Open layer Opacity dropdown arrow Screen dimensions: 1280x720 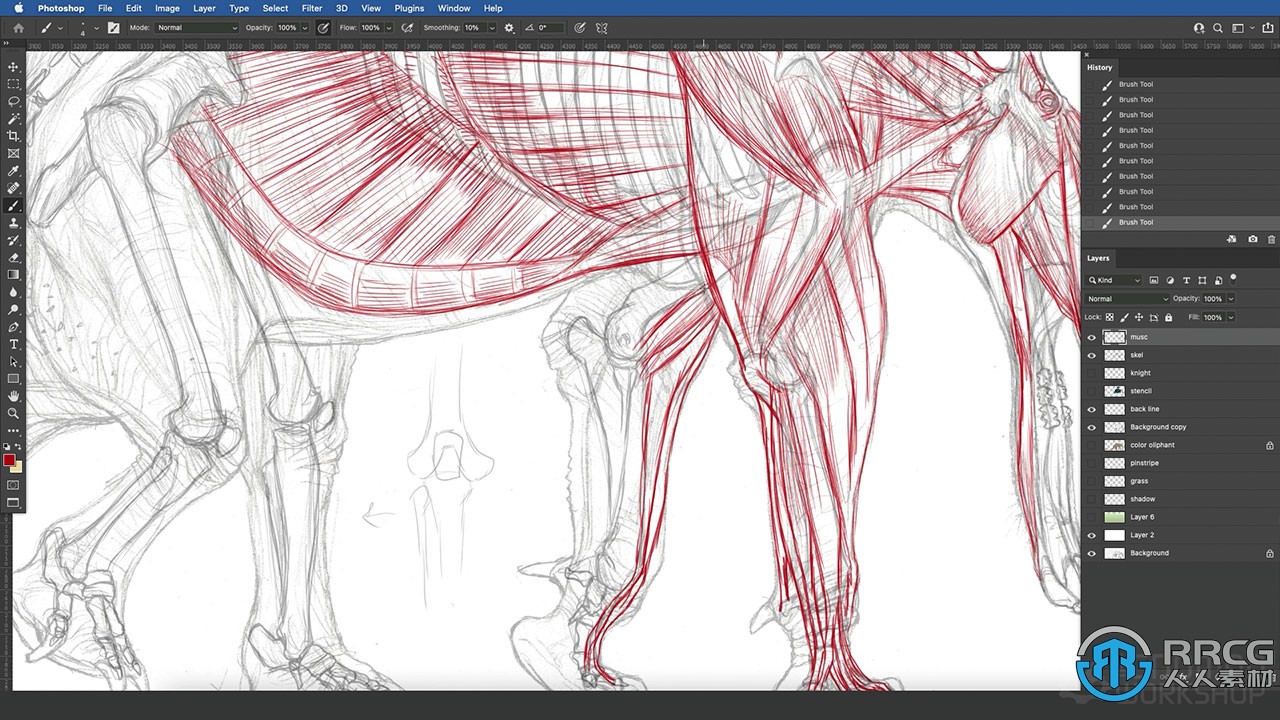(1230, 299)
